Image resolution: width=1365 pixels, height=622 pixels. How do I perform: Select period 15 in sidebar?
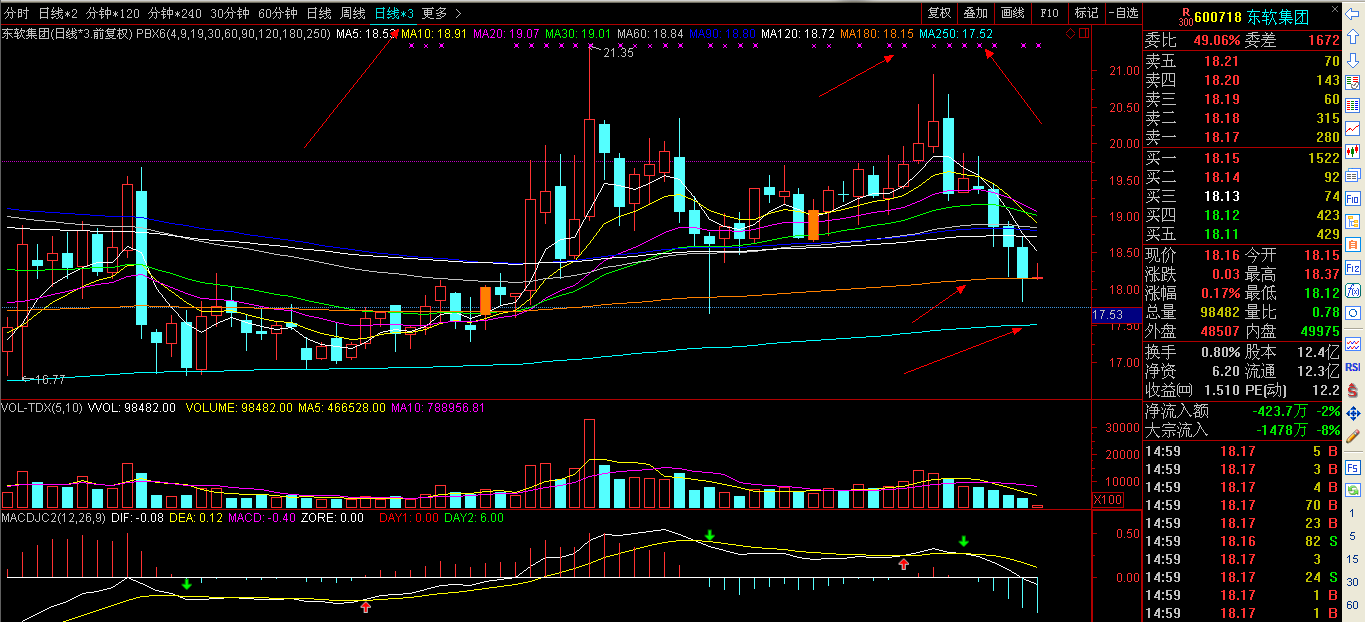1352,559
